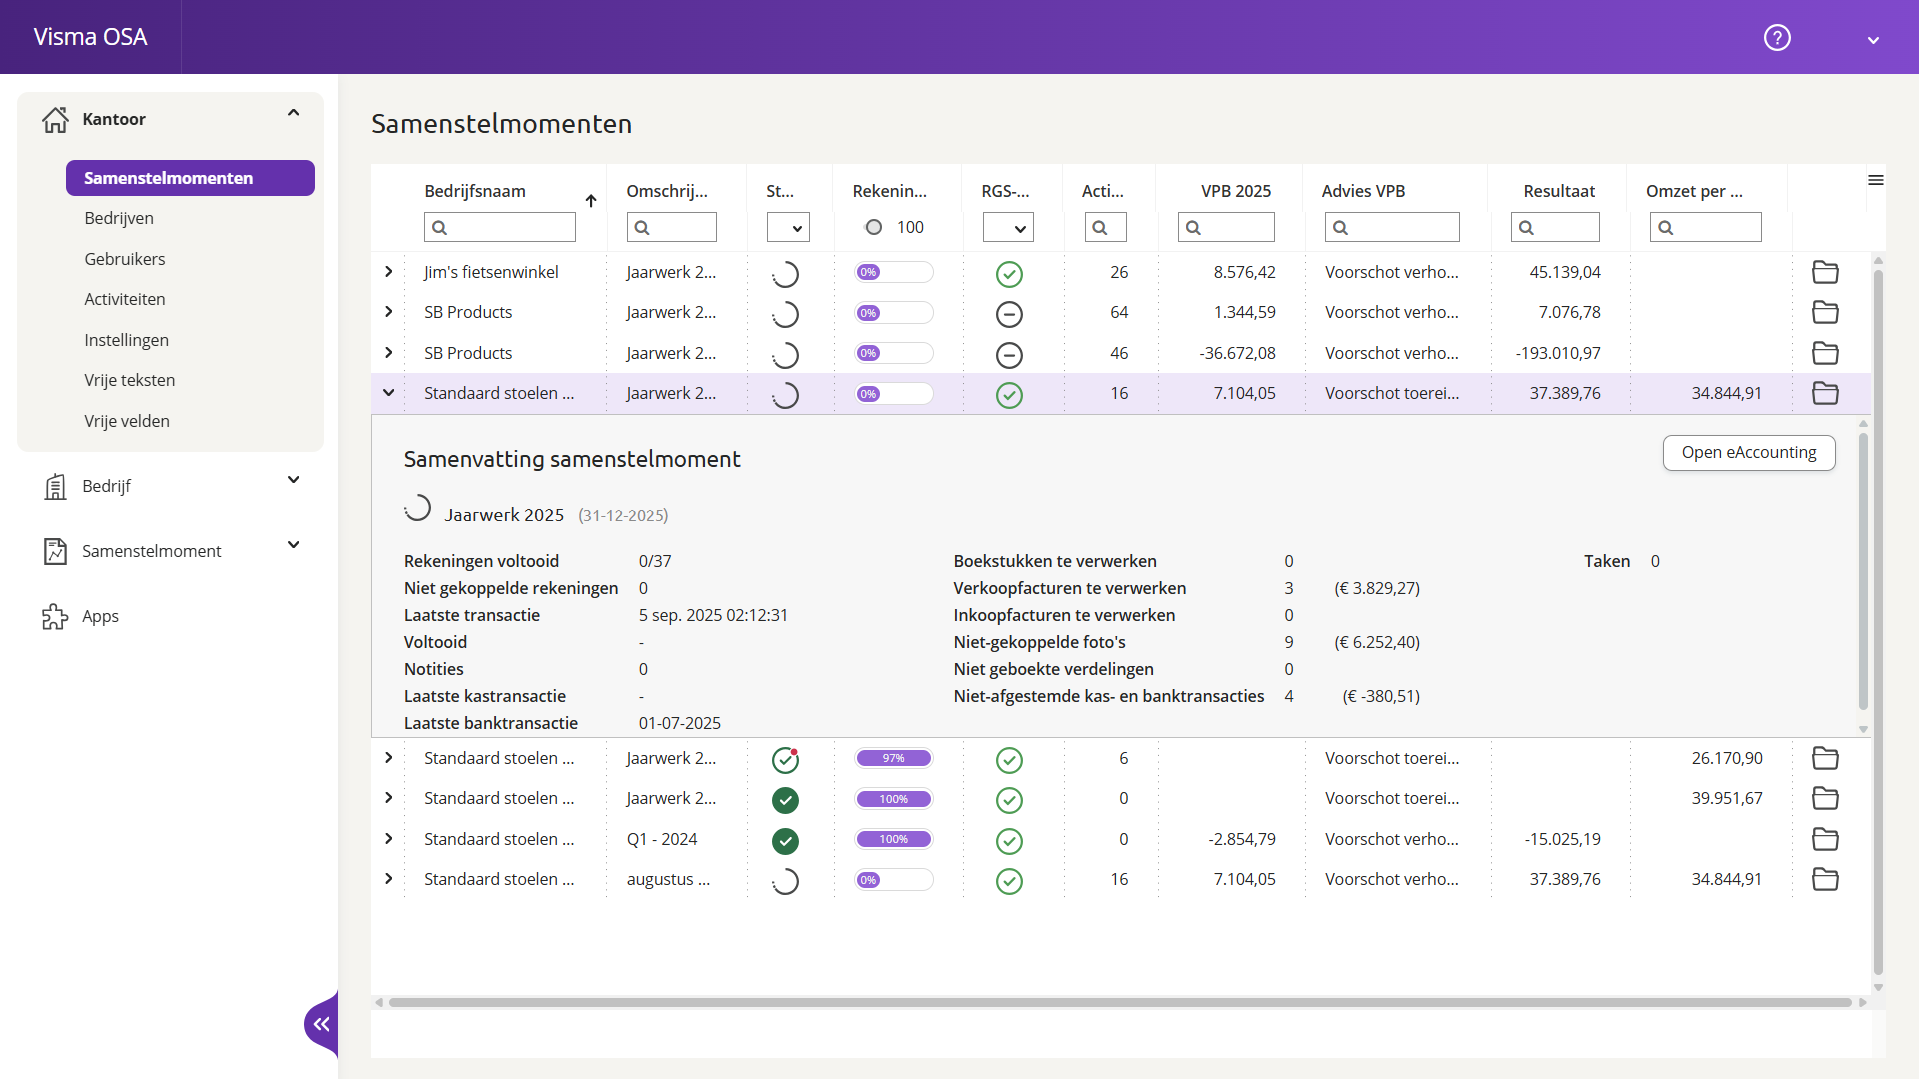
Task: Open folder icon for Q1 - 2024 row
Action: point(1825,839)
